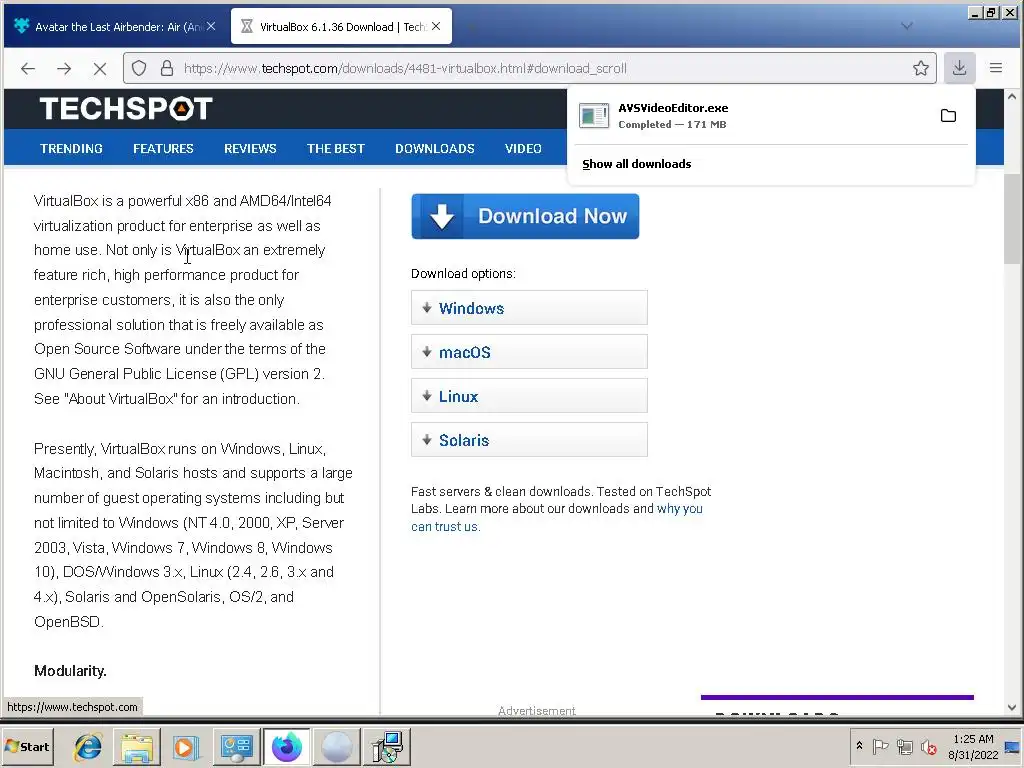This screenshot has height=768, width=1024.
Task: Click the 1:25 AM clock in tray
Action: point(973,739)
